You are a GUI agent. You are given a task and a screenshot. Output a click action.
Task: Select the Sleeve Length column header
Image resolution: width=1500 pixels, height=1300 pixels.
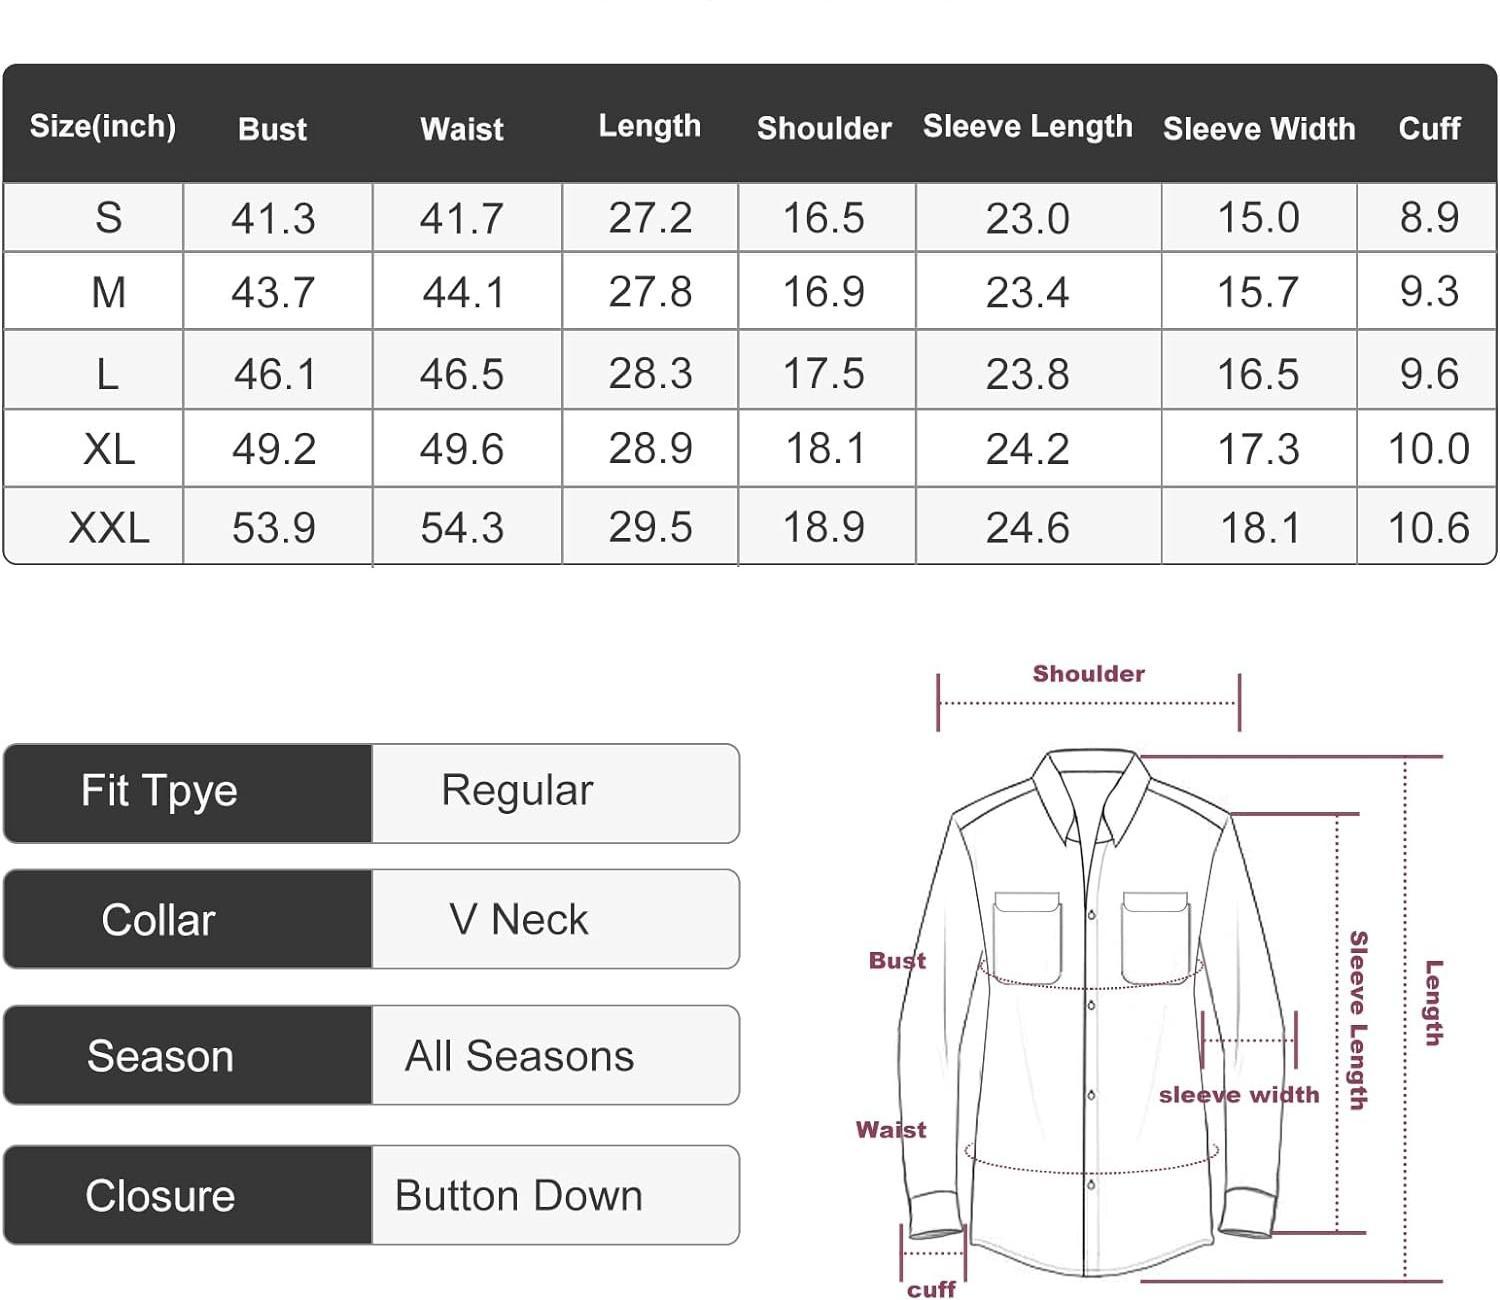click(x=1027, y=126)
